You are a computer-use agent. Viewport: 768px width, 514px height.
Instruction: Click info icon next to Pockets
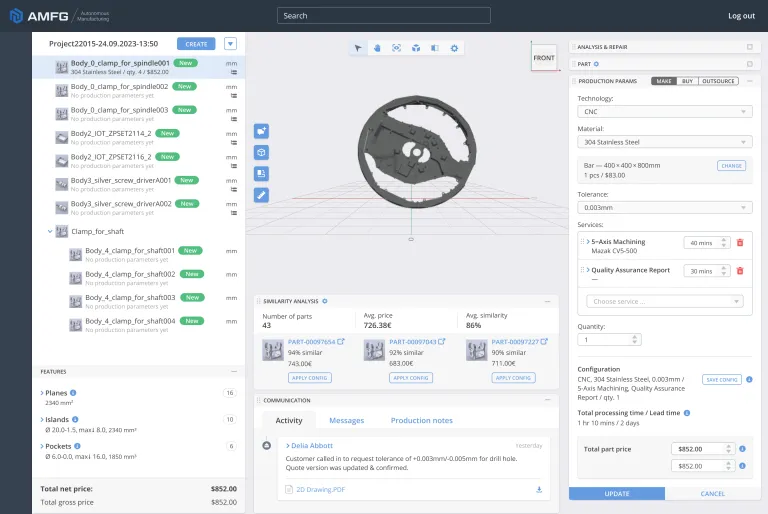[77, 446]
